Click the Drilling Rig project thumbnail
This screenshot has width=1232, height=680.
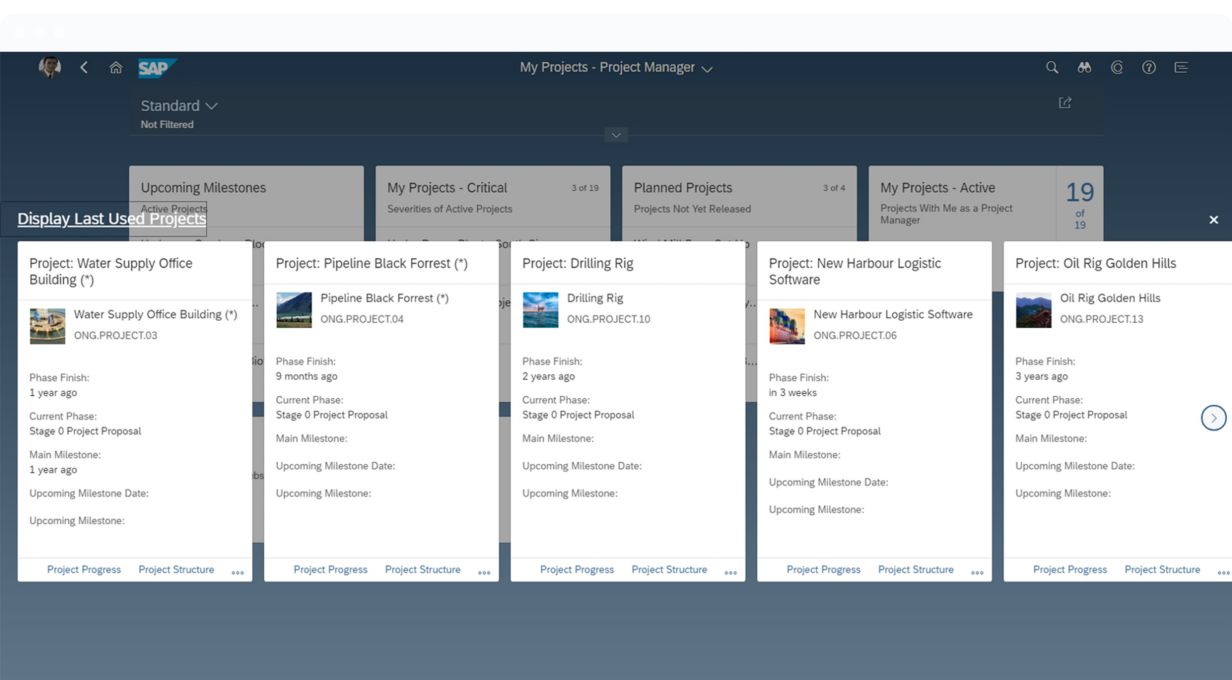pos(541,309)
